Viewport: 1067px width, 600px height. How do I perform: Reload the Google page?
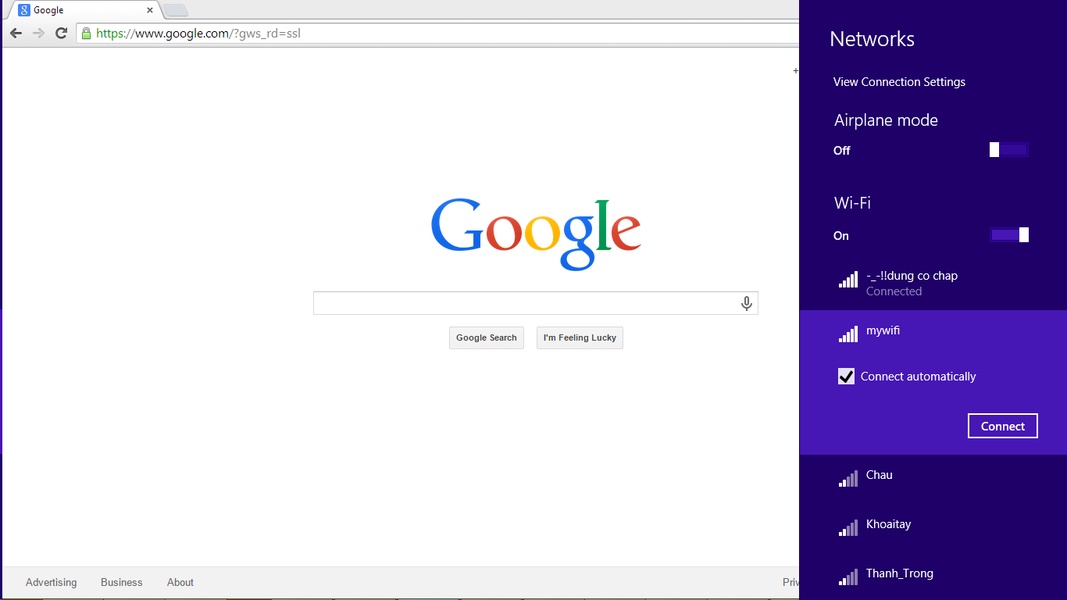tap(61, 33)
